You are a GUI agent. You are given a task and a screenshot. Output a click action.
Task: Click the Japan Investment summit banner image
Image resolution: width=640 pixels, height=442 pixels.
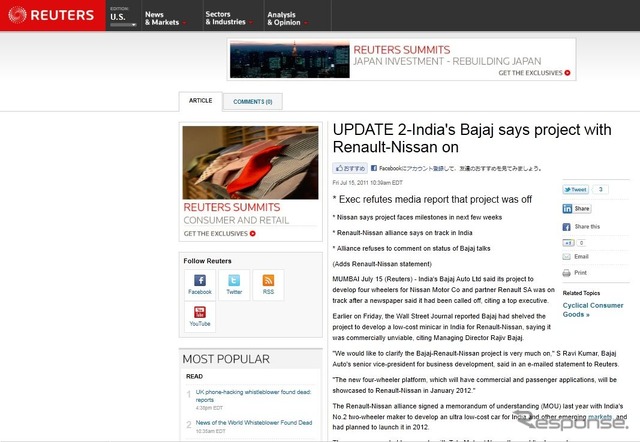click(x=289, y=59)
